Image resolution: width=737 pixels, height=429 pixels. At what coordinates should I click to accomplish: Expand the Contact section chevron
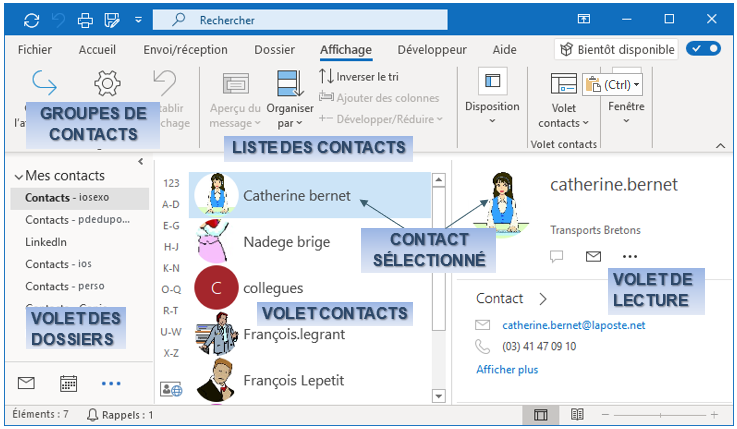click(x=543, y=299)
